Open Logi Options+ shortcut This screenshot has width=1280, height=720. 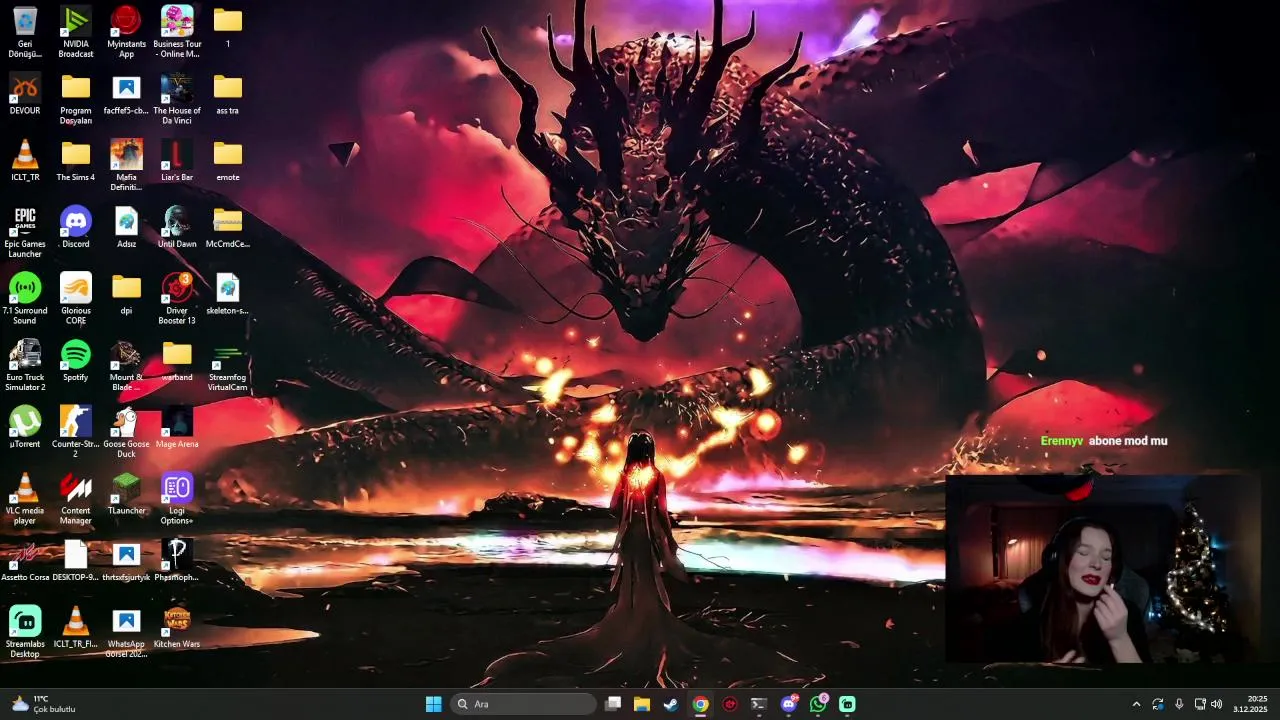[177, 499]
